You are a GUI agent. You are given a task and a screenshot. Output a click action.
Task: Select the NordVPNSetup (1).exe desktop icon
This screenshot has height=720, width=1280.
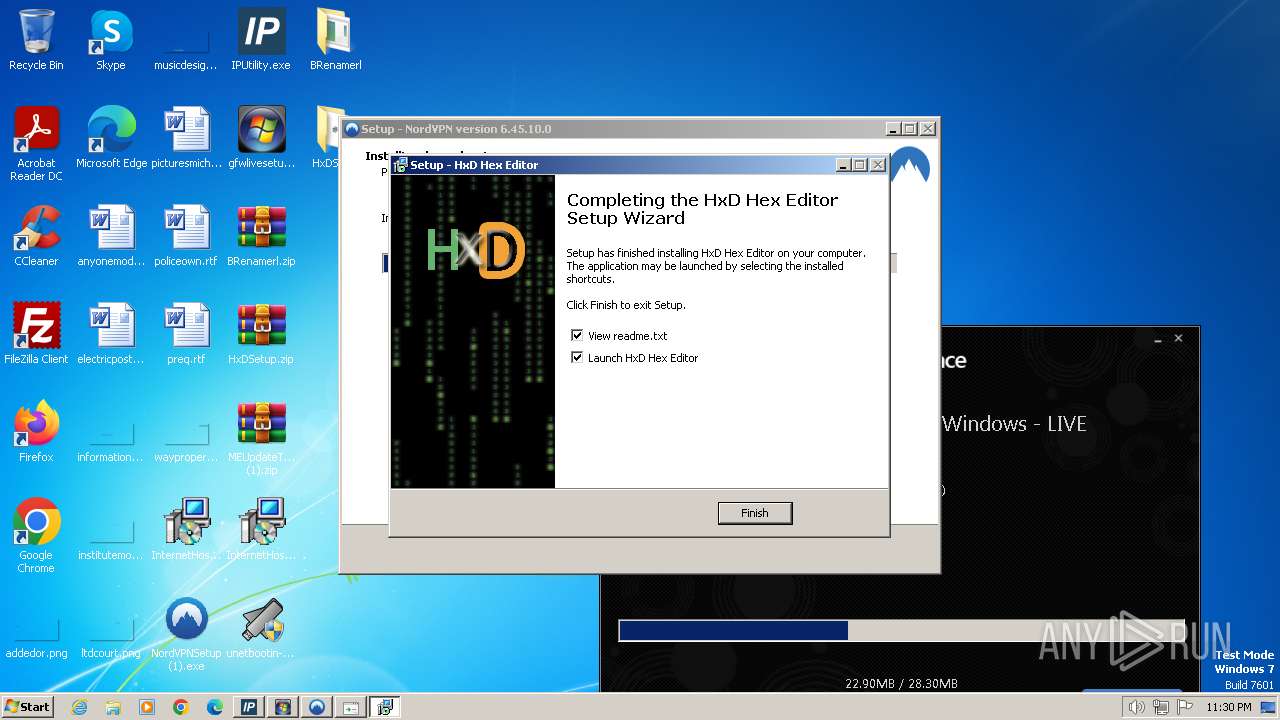coord(187,634)
